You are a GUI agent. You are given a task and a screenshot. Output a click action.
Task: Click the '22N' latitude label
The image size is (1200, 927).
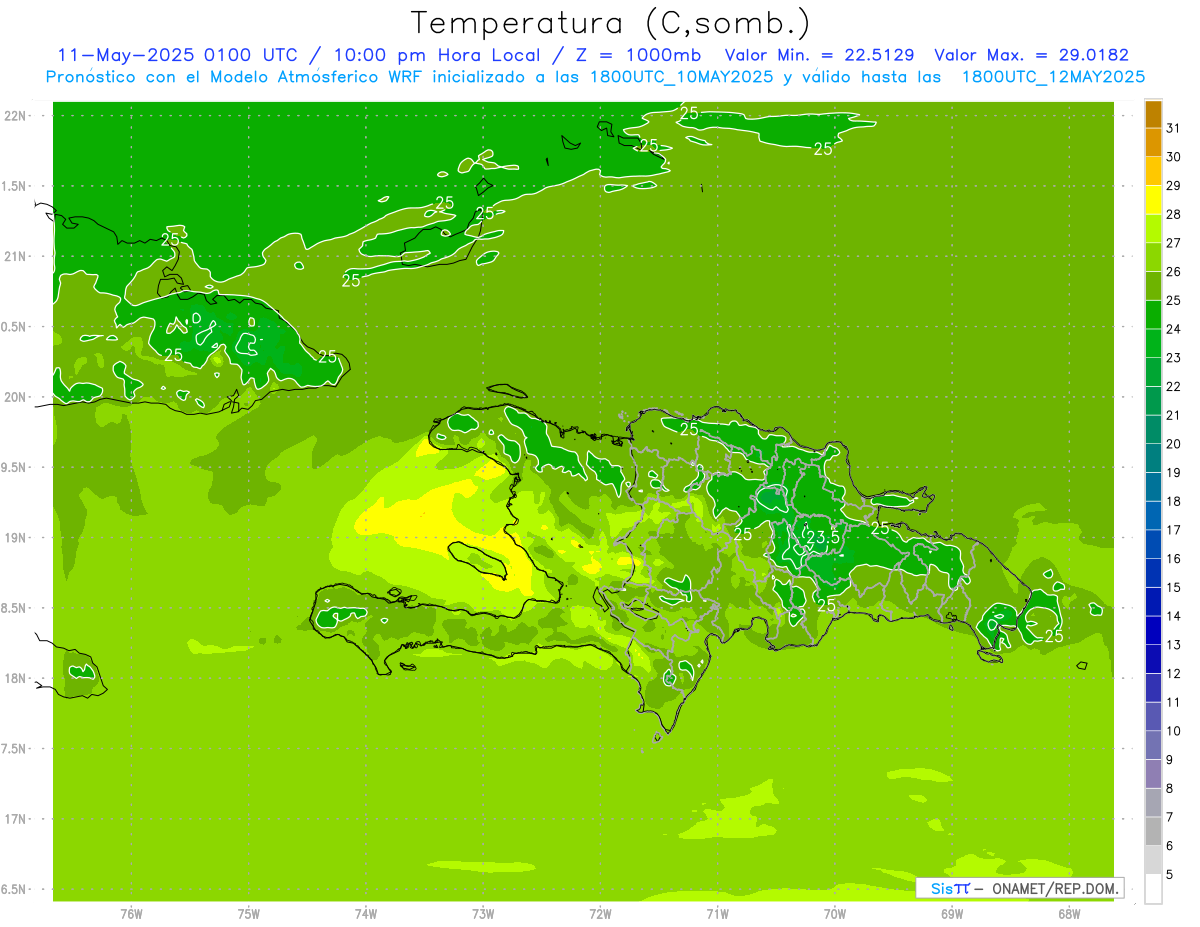[15, 116]
